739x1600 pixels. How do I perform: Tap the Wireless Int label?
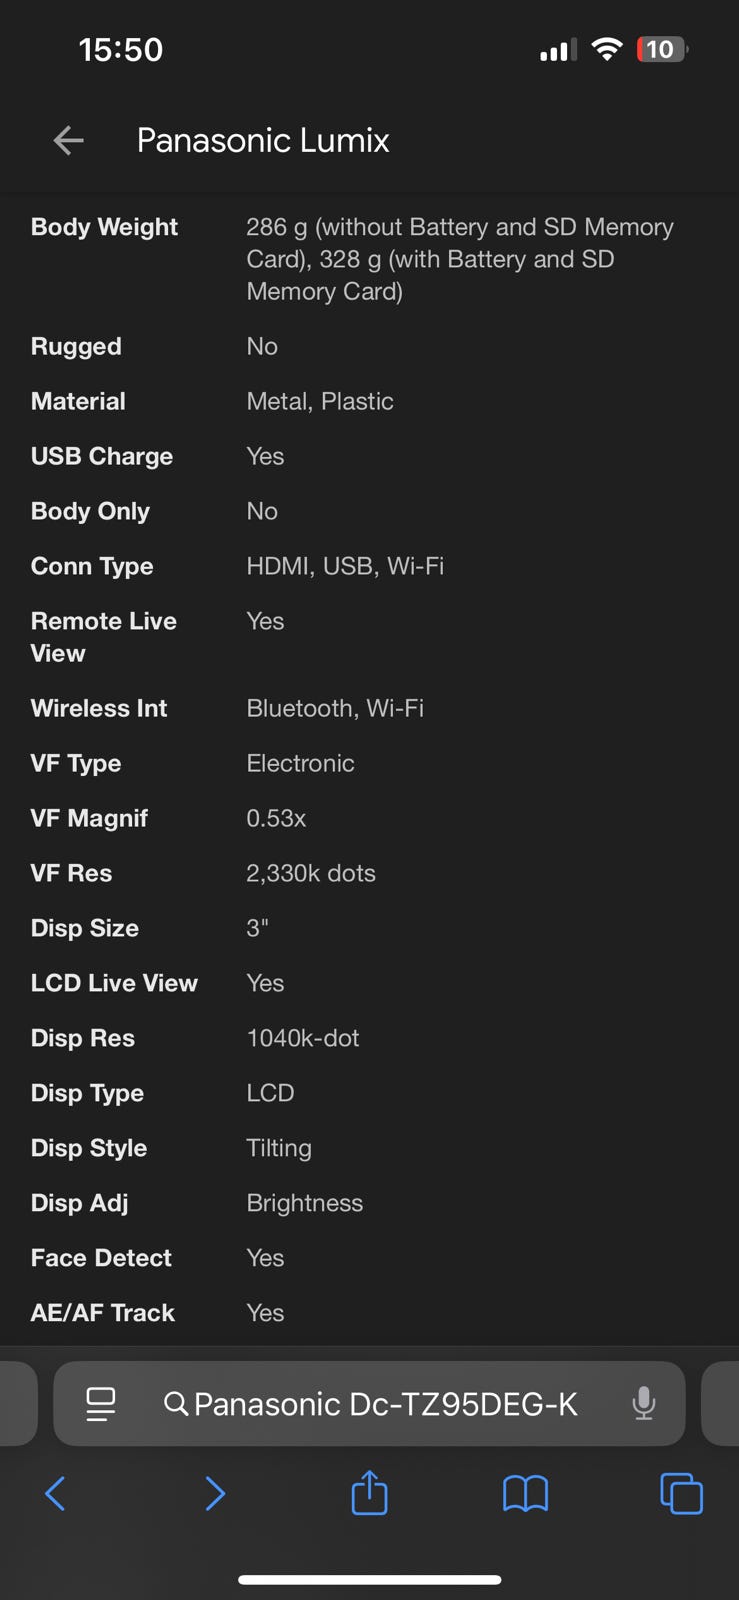99,708
